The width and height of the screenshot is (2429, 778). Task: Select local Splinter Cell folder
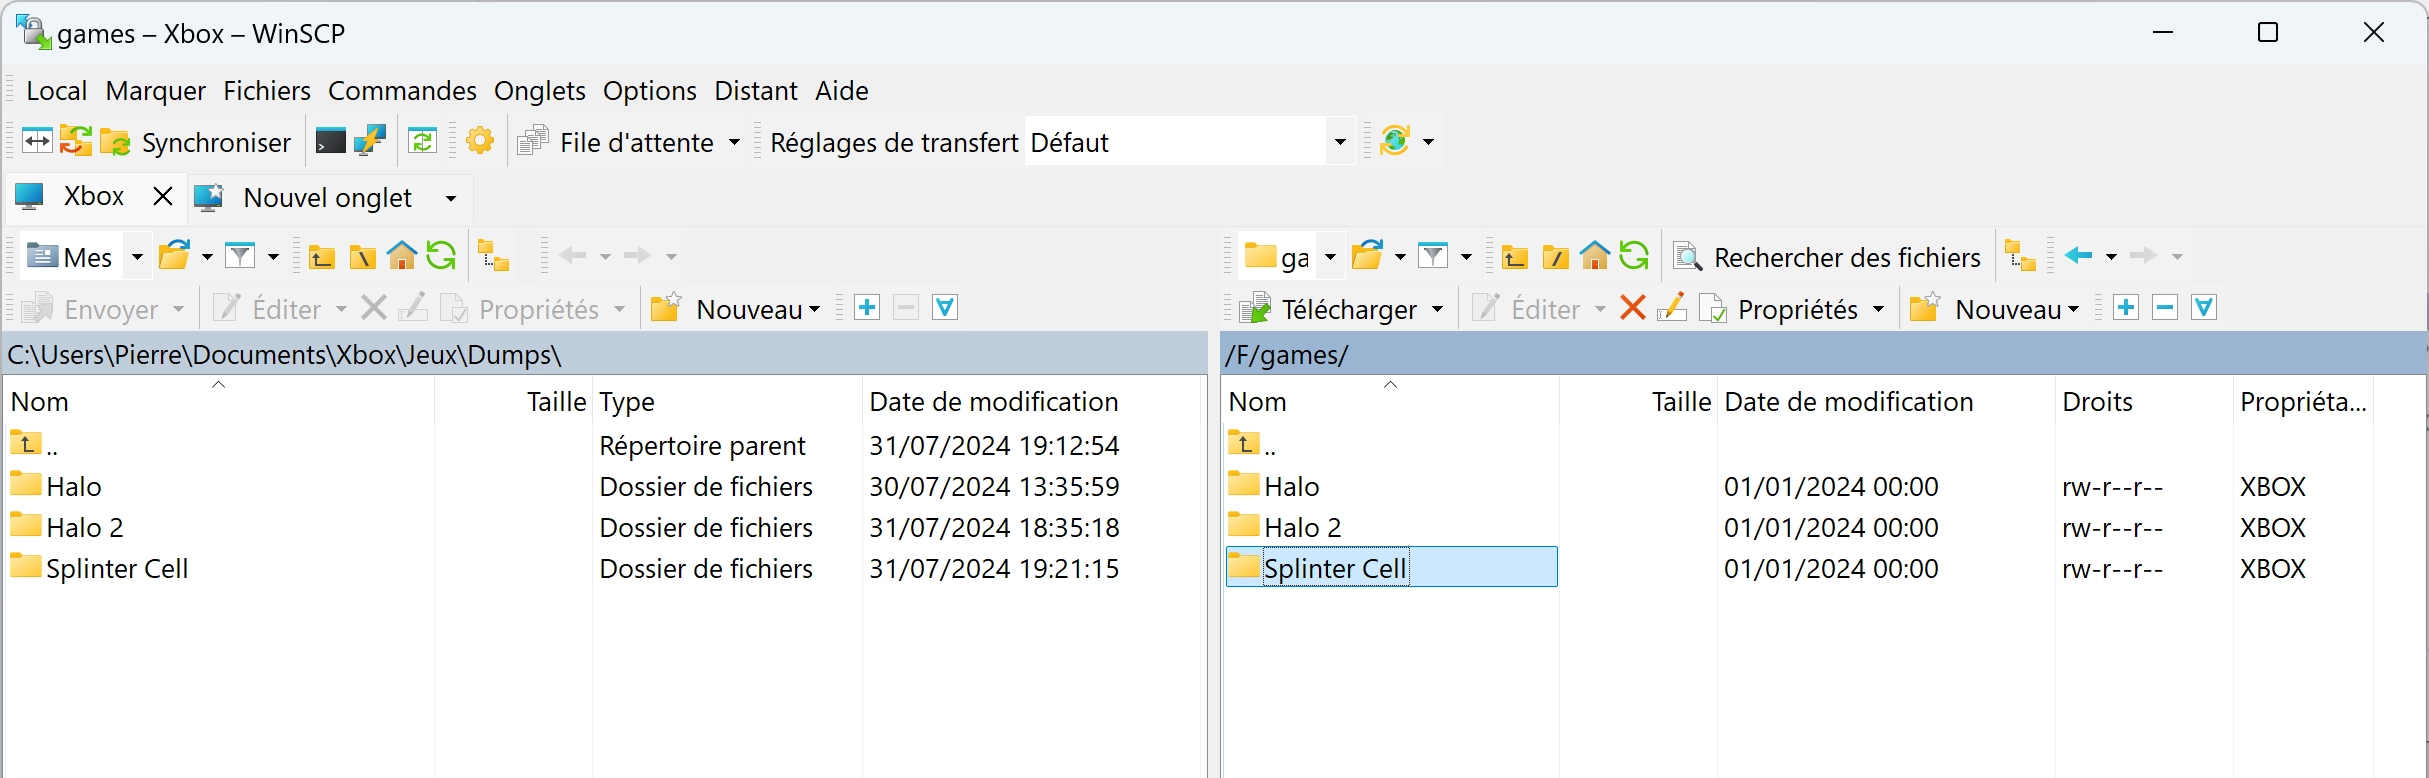coord(117,568)
